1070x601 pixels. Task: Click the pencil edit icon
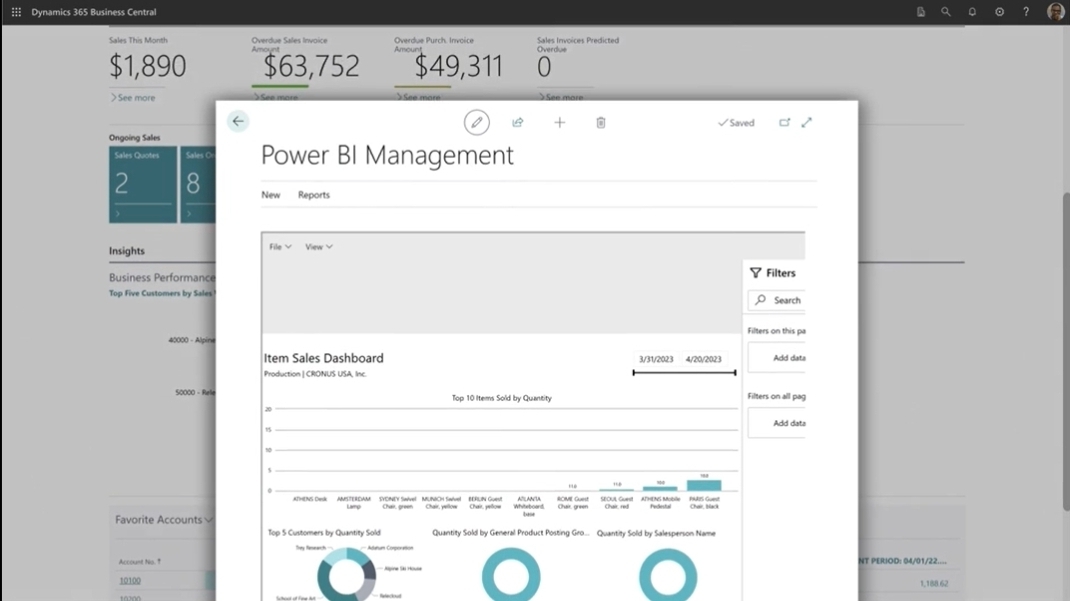coord(477,122)
